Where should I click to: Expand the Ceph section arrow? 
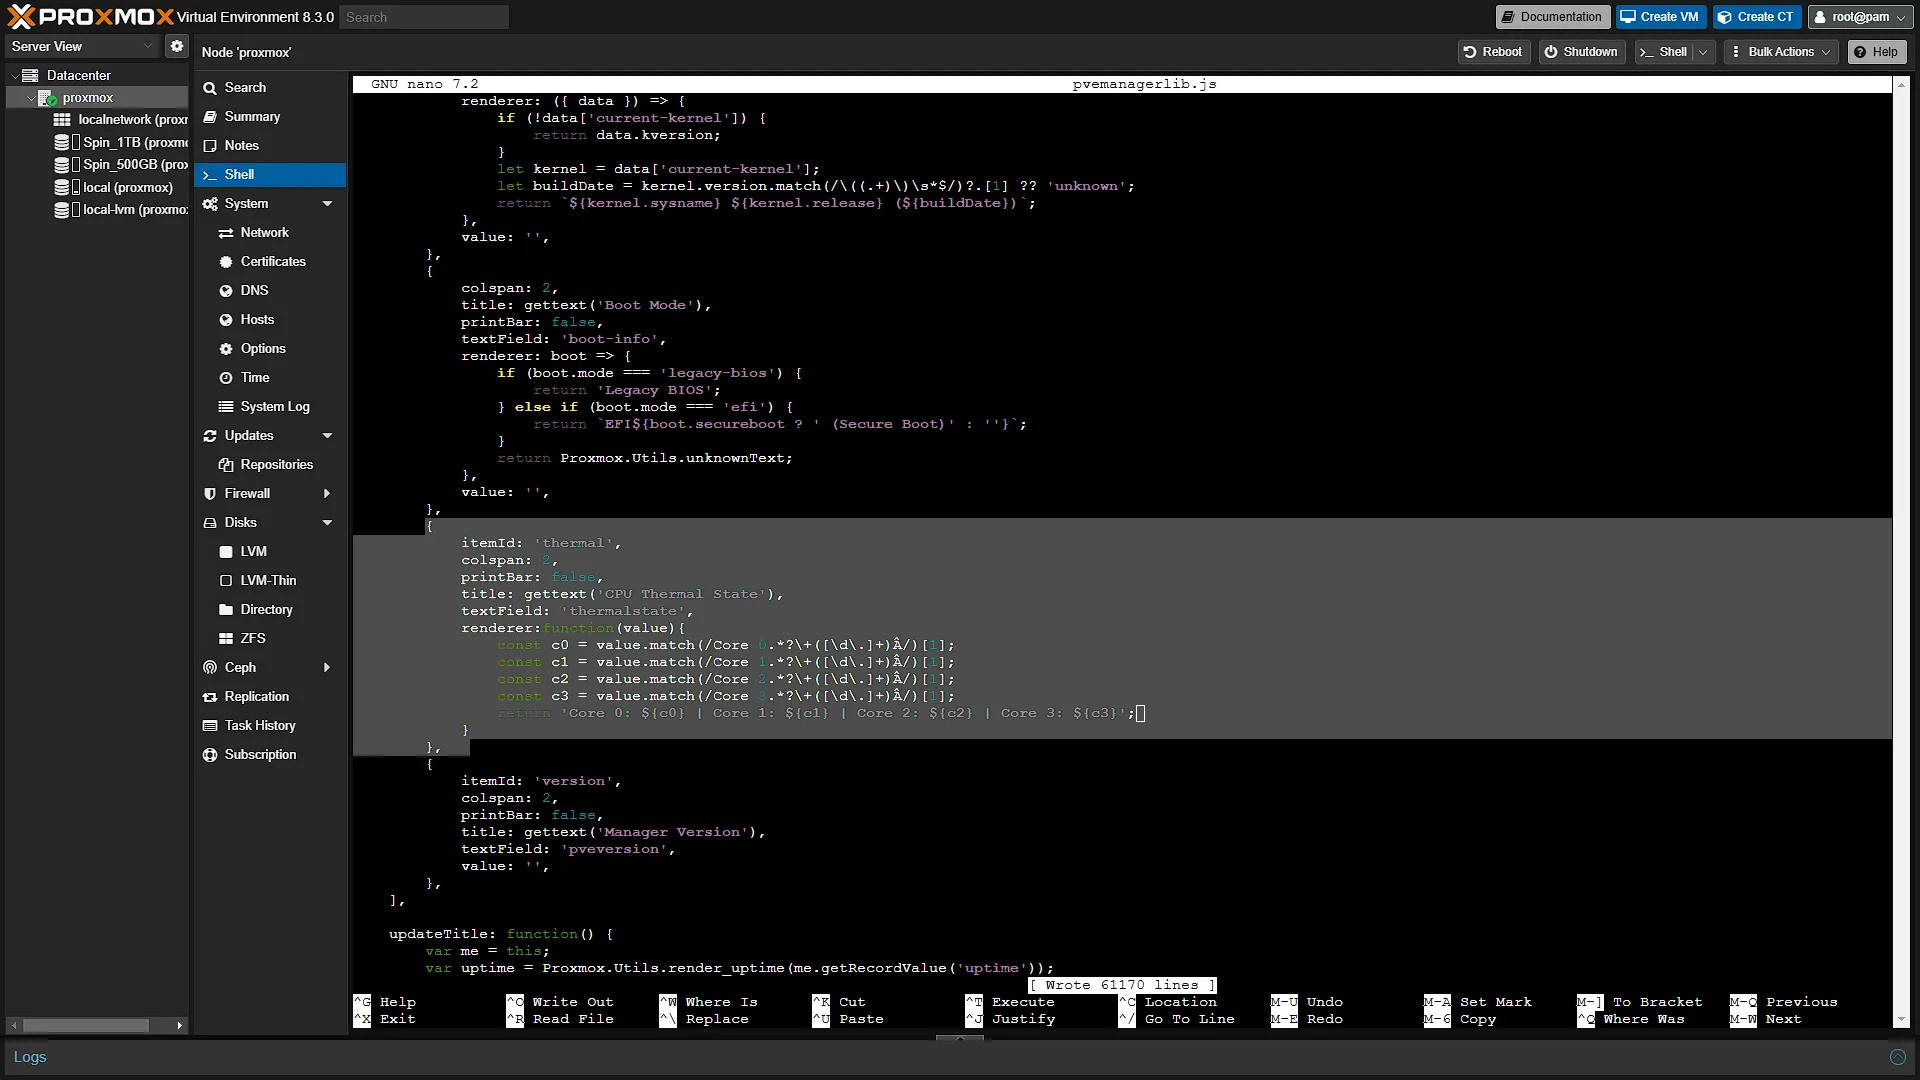327,668
